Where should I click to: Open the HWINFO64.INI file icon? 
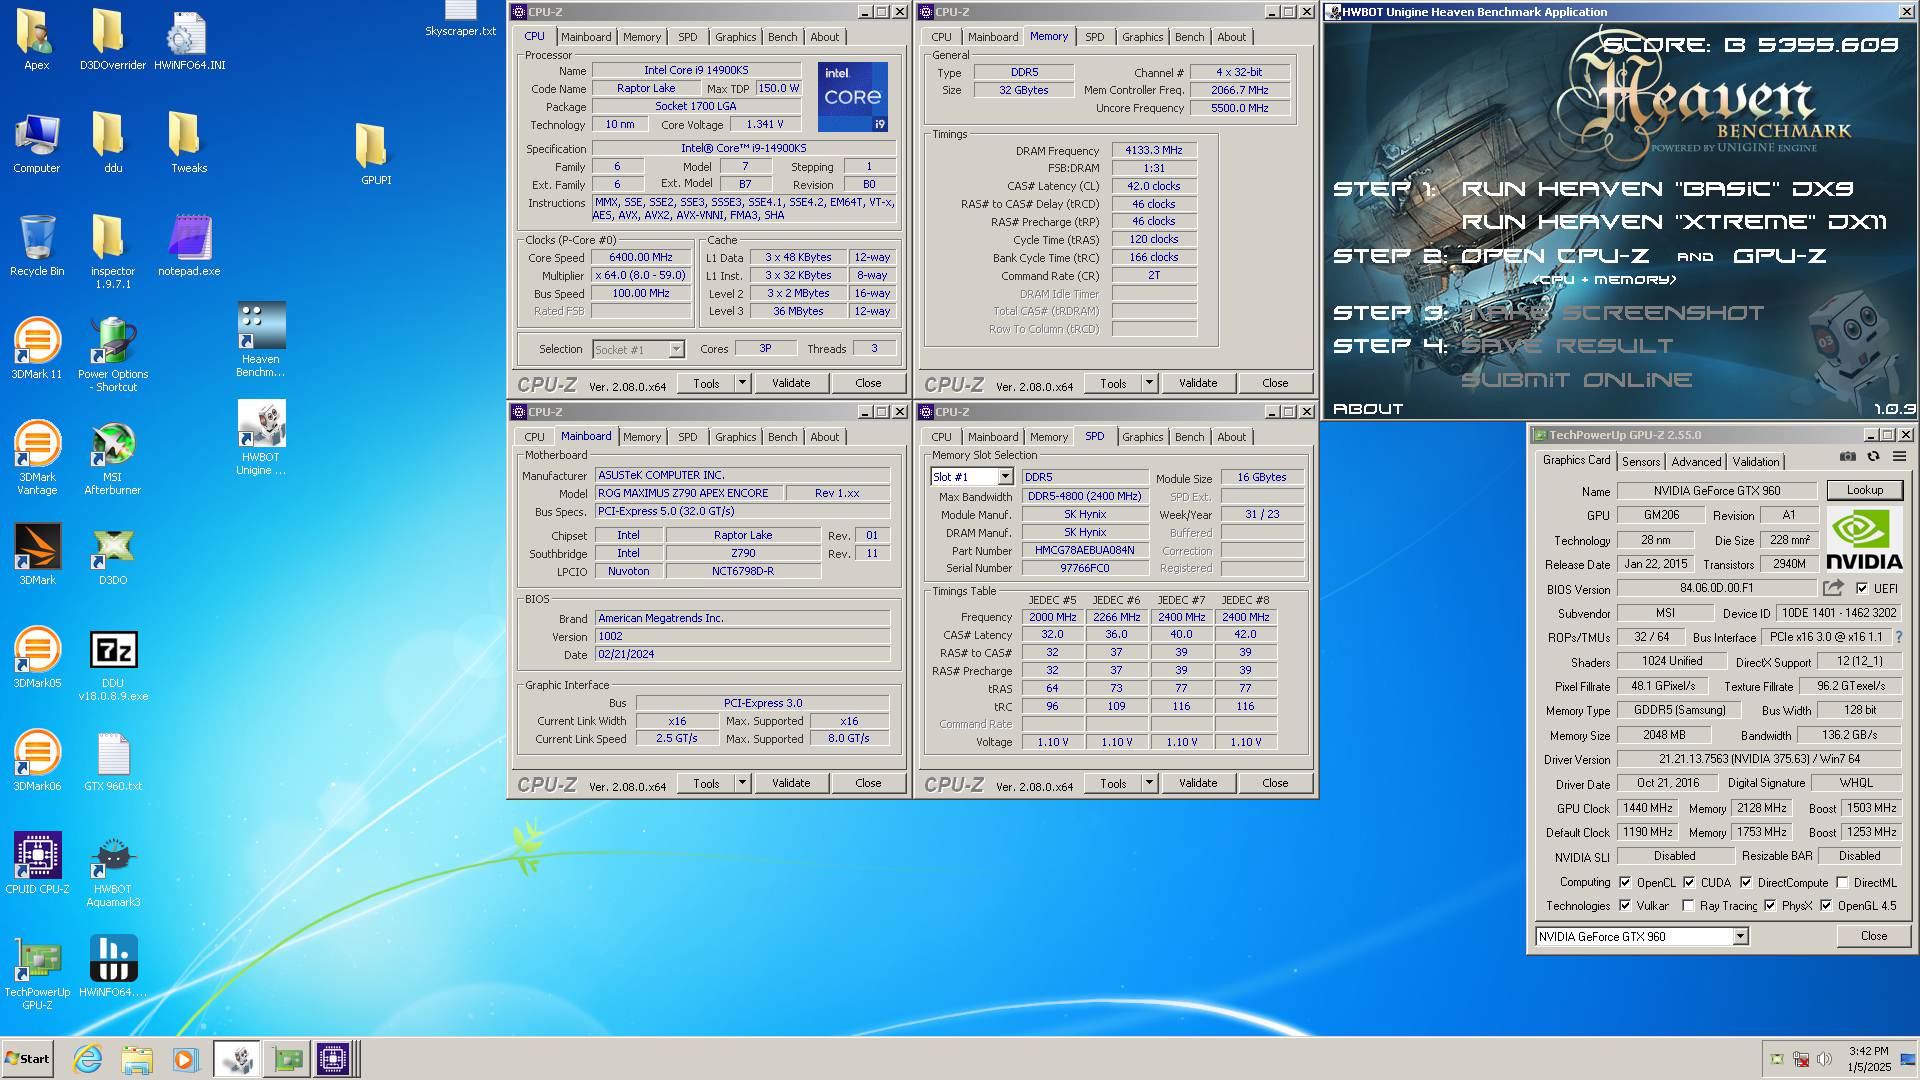point(189,40)
